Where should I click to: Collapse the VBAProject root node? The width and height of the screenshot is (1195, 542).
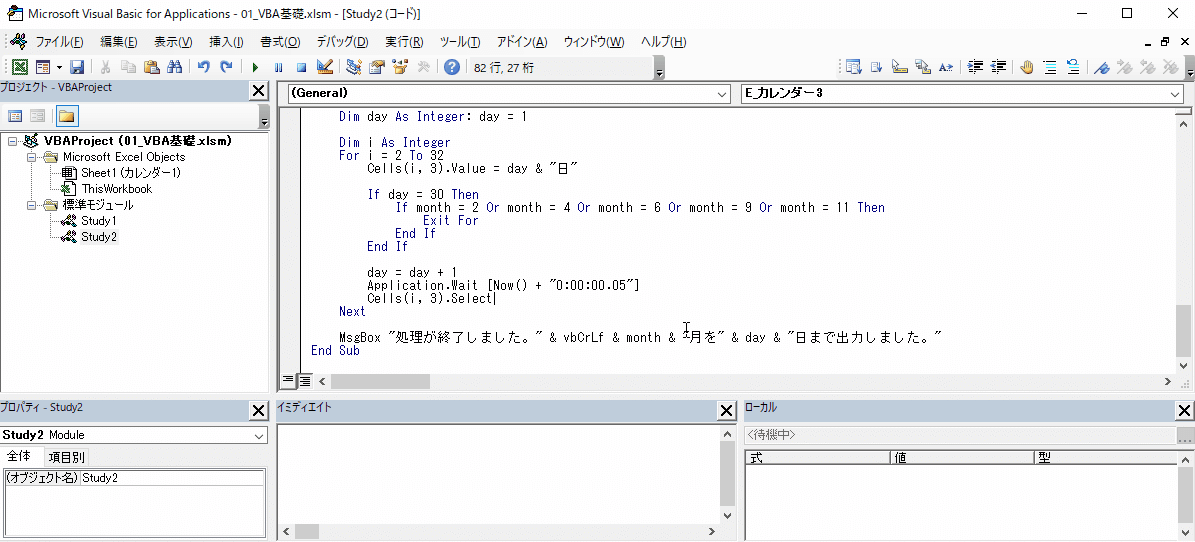[11, 141]
